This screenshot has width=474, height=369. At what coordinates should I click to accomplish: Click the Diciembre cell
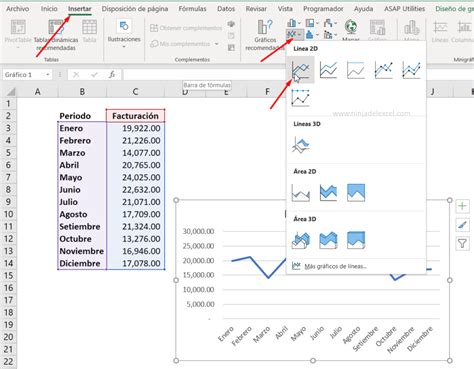click(82, 264)
